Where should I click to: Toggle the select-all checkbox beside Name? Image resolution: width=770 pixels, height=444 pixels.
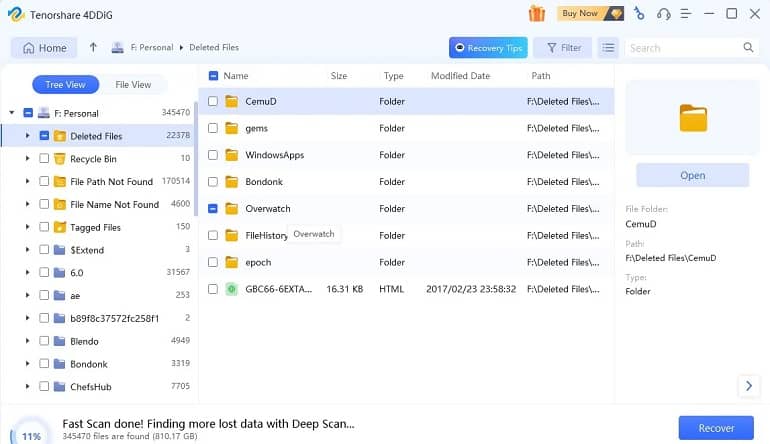click(x=214, y=76)
